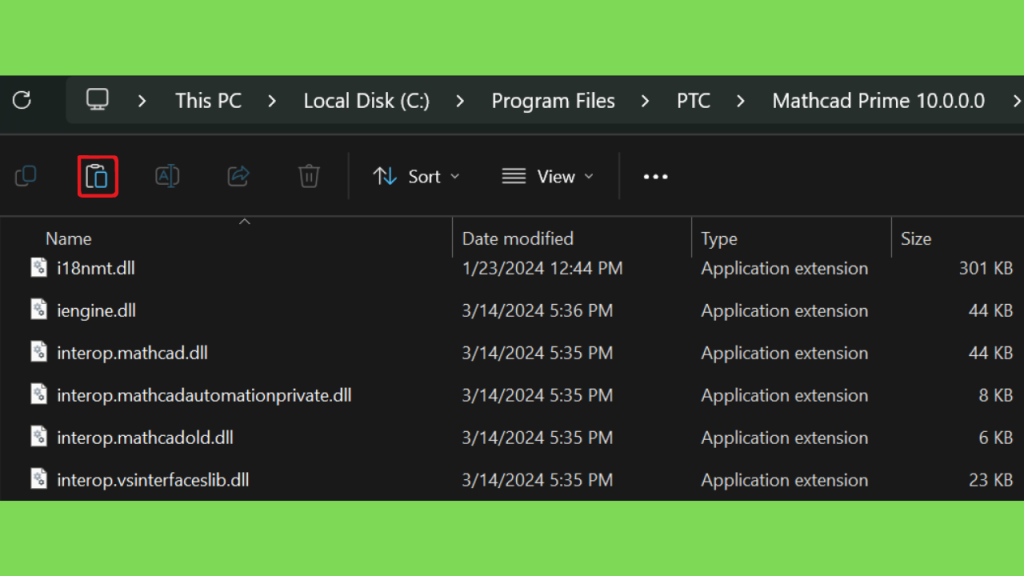Go to This PC breadcrumb

coord(208,101)
